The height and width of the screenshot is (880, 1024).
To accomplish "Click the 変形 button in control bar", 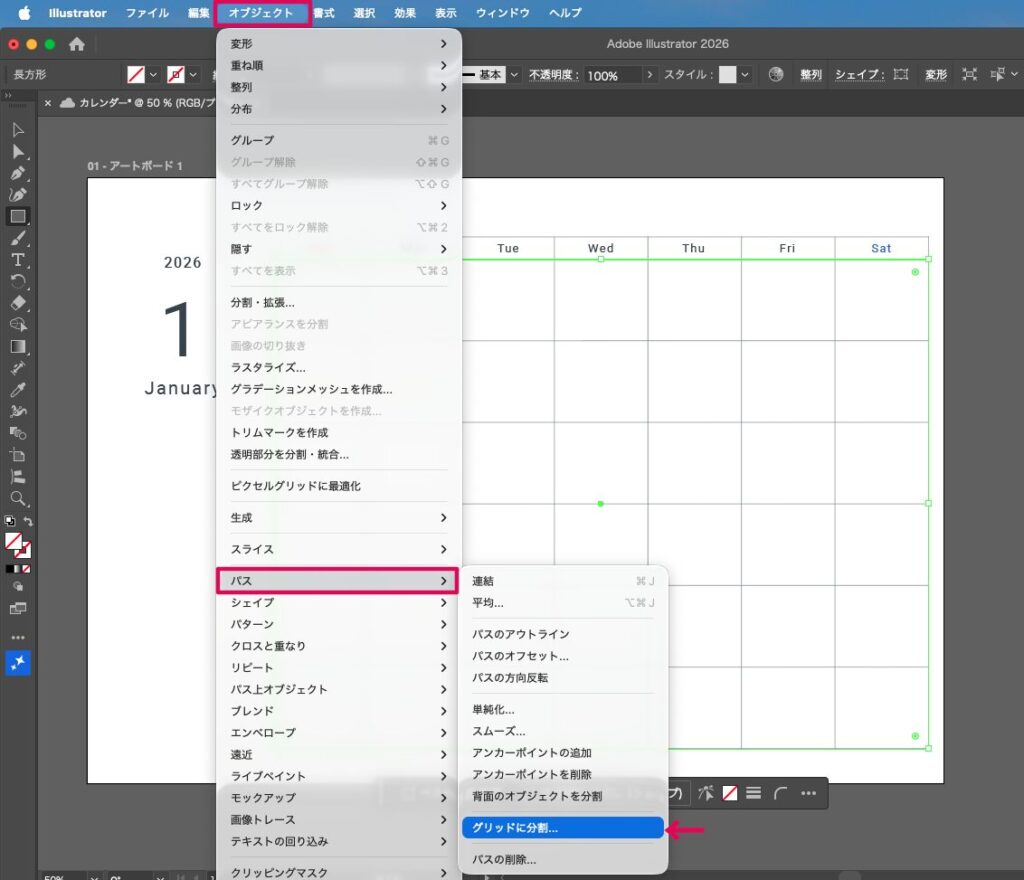I will tap(936, 75).
